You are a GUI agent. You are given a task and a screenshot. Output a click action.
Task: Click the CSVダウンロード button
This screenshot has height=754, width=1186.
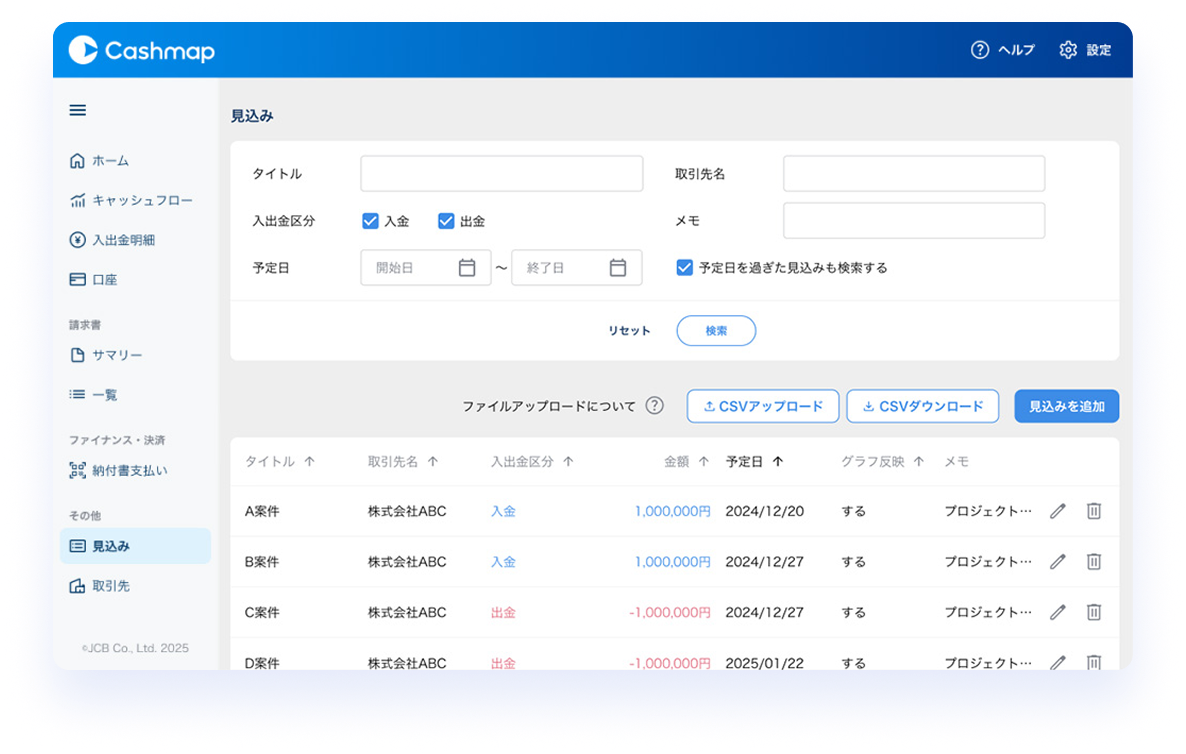(923, 406)
